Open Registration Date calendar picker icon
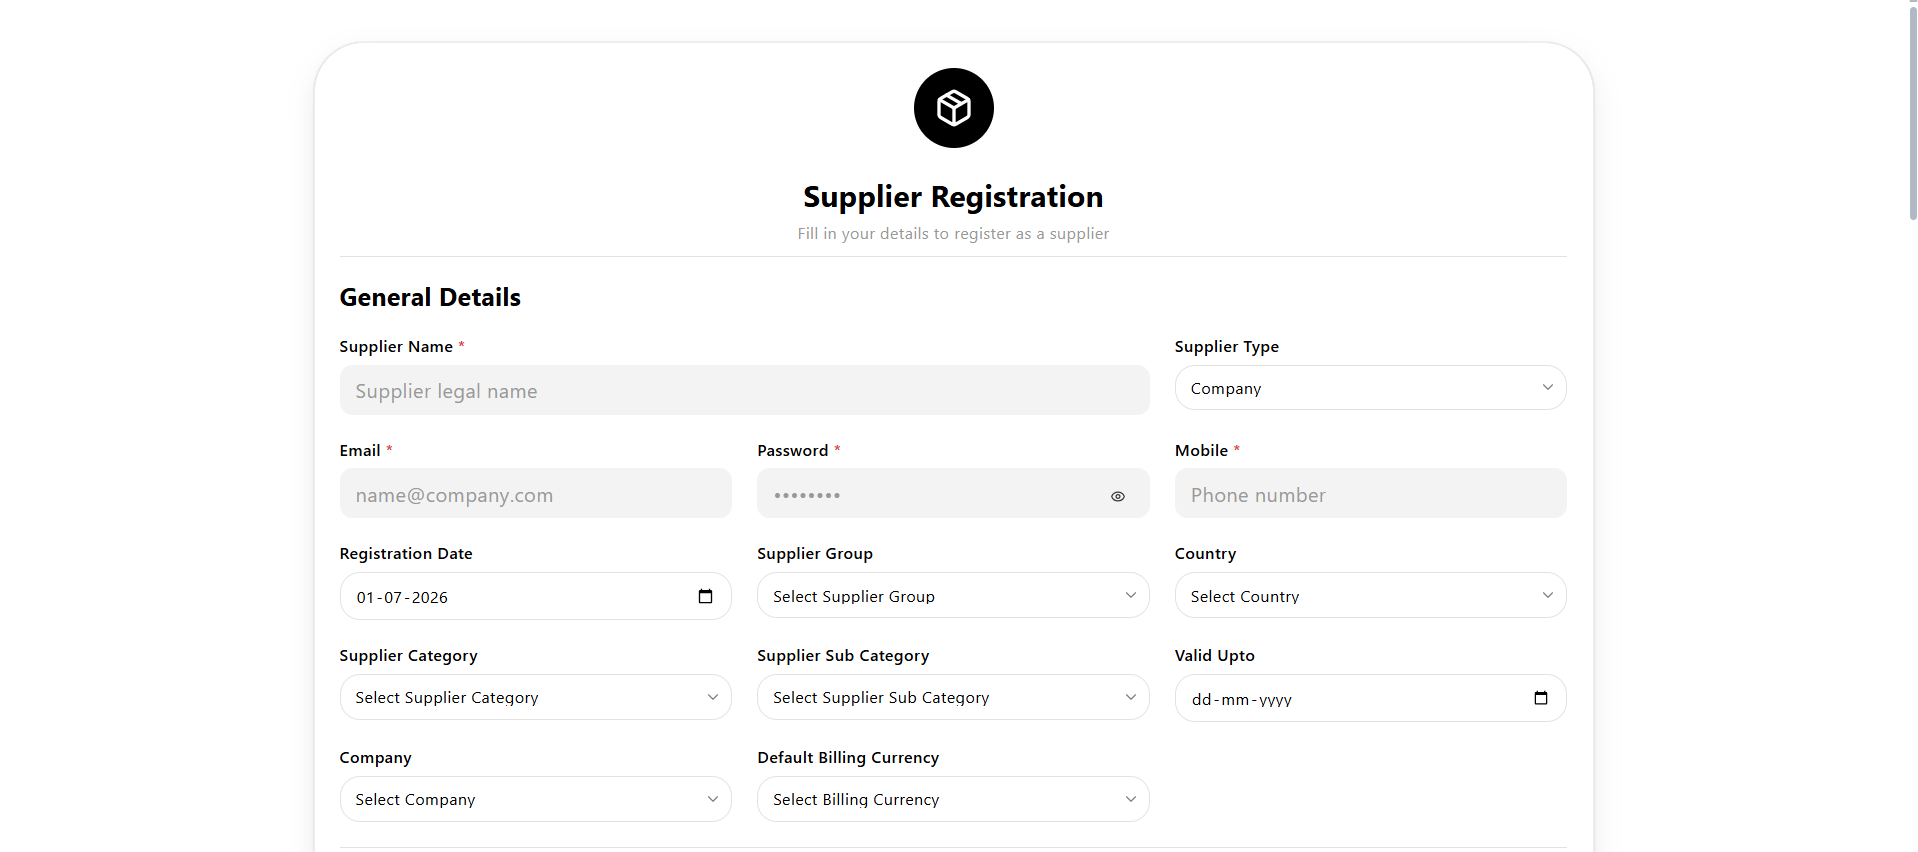Screen dimensions: 1918x852 pos(705,596)
